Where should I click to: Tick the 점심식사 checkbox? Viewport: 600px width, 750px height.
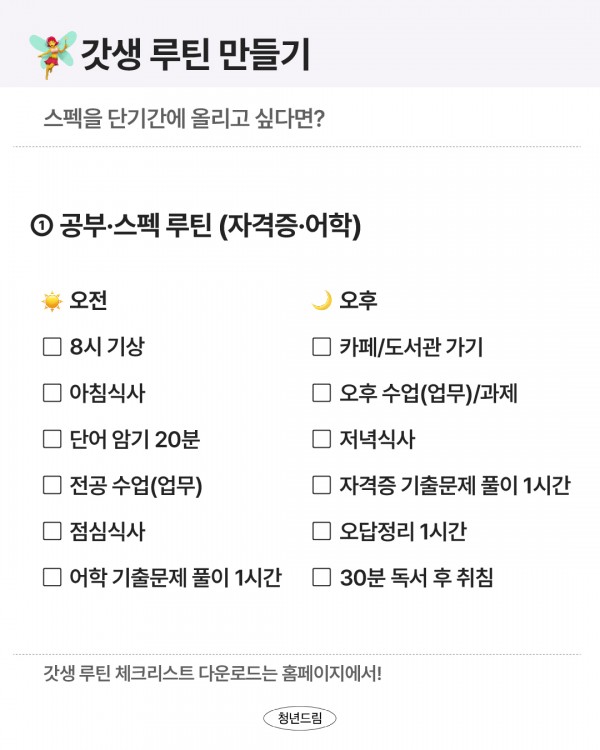tap(52, 532)
